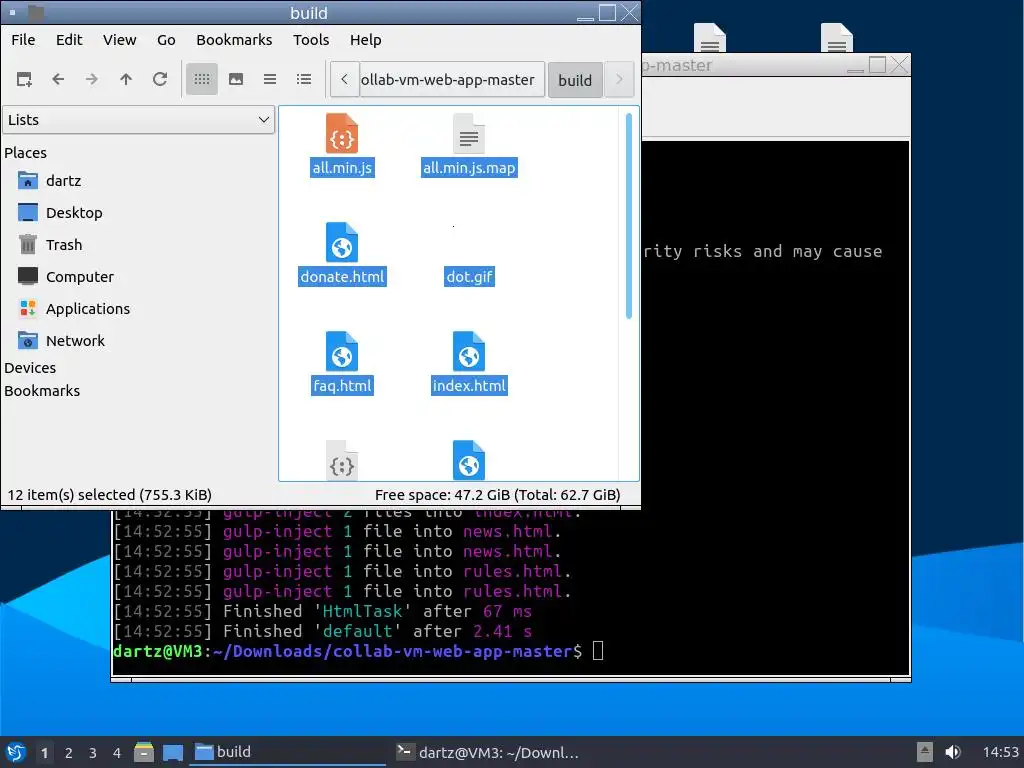Click the clock showing 14:53
The image size is (1024, 768).
(x=1000, y=752)
